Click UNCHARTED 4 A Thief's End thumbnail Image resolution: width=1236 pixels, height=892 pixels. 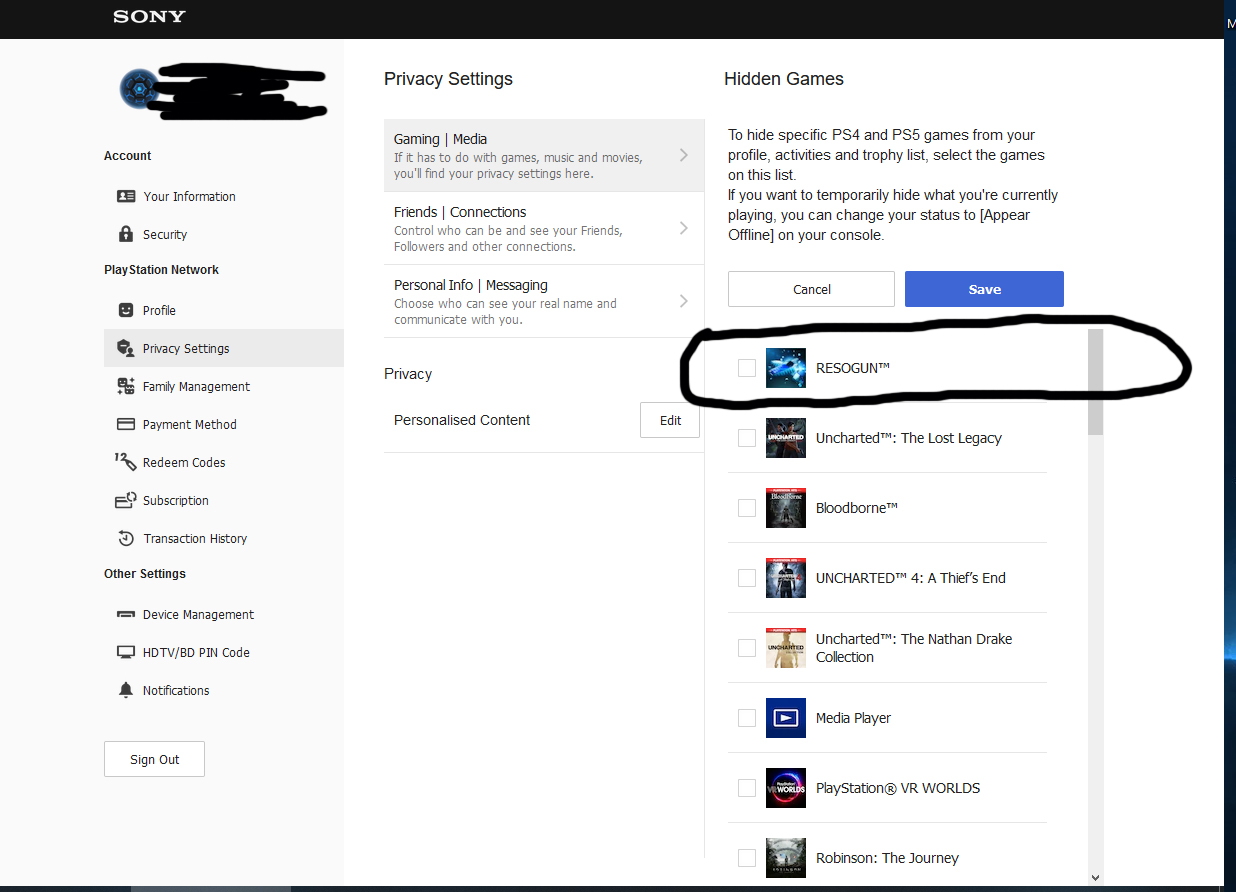[x=786, y=578]
